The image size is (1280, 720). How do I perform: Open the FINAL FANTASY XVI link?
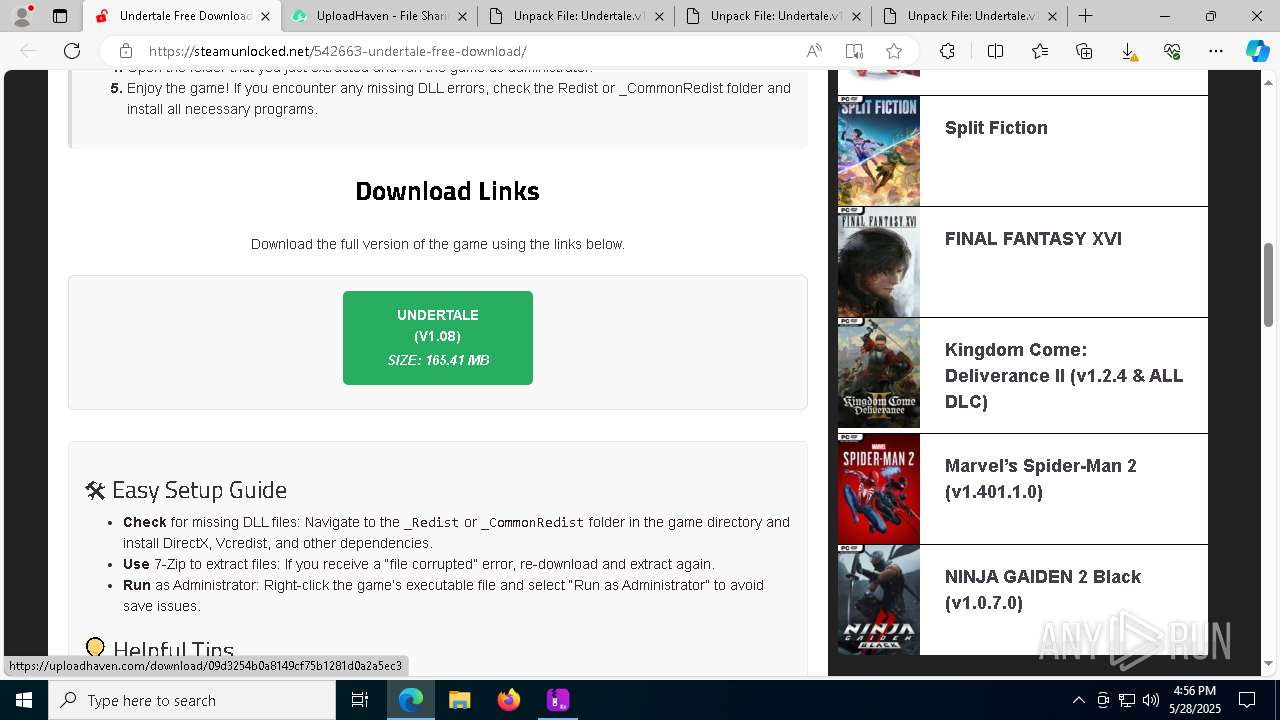click(1033, 239)
